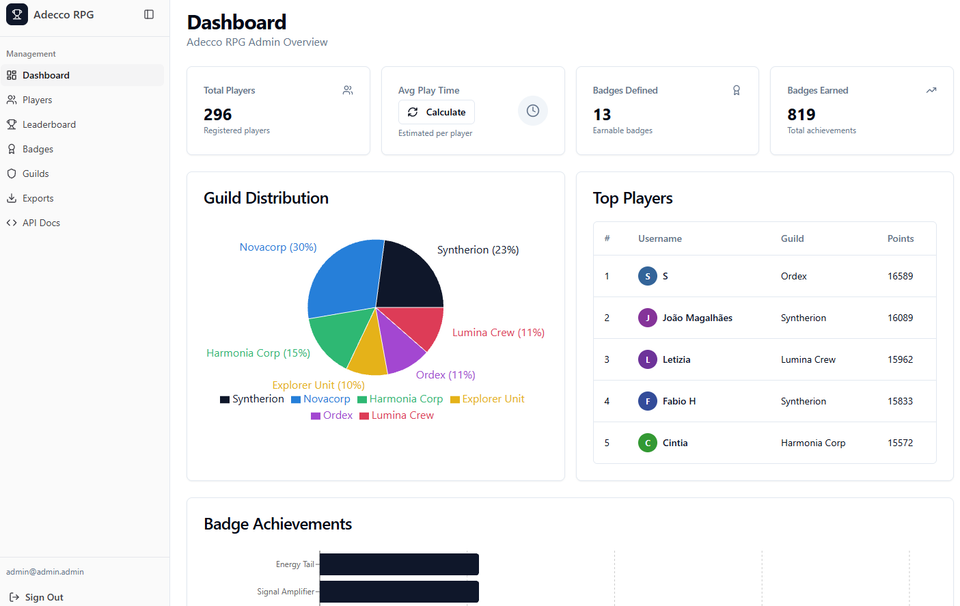Click the Lumina Crew guild cell for Letizia
The width and height of the screenshot is (960, 606).
point(808,359)
